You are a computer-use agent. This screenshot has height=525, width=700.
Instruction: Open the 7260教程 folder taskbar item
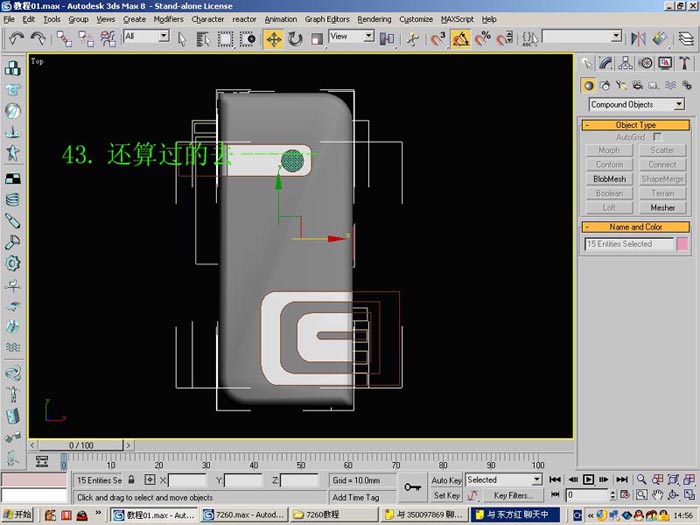335,515
